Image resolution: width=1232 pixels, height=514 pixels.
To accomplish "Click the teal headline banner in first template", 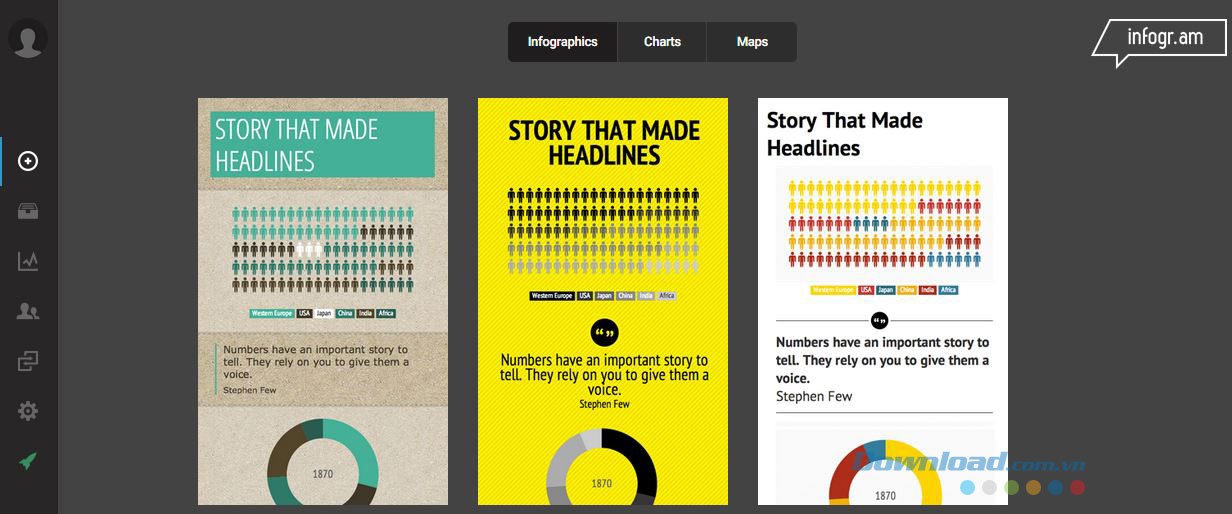I will [323, 144].
